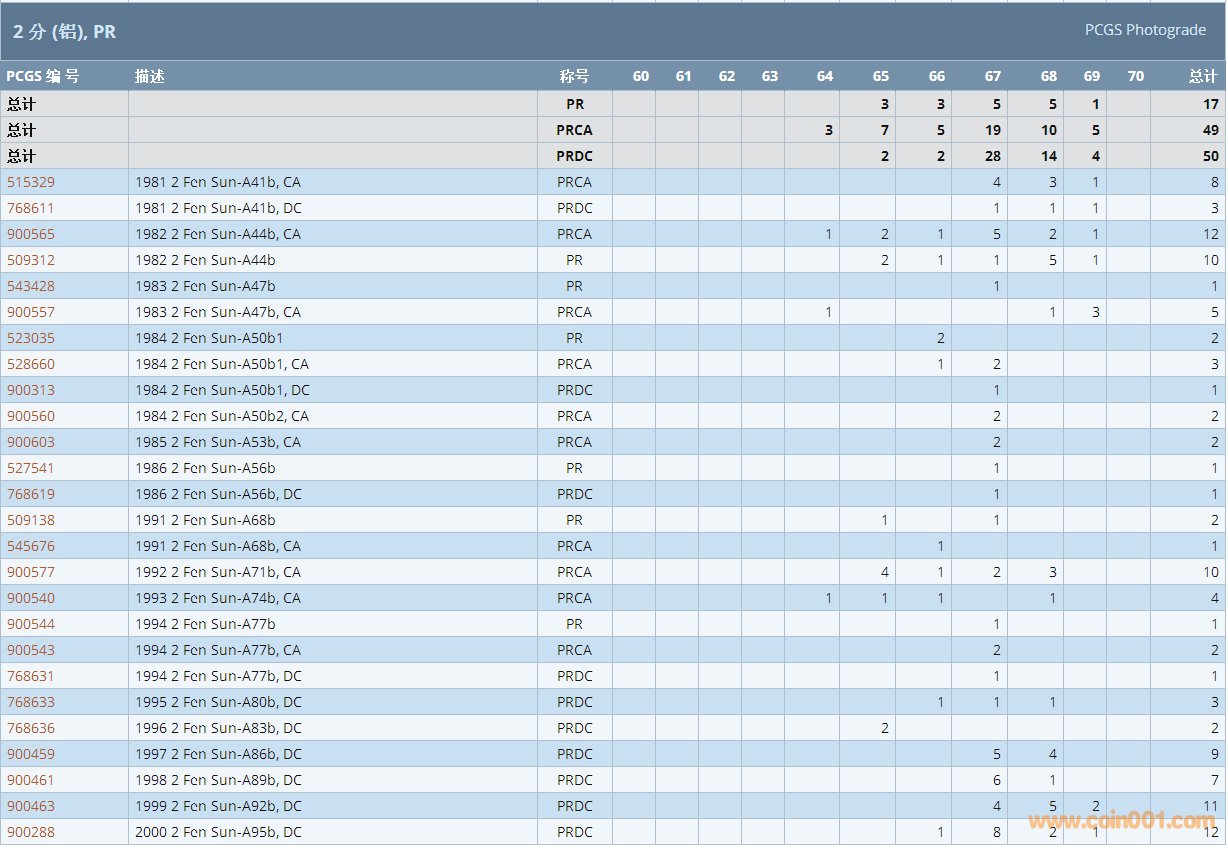Viewport: 1228px width, 848px height.
Task: Open PCGS number 515329 link
Action: click(31, 182)
